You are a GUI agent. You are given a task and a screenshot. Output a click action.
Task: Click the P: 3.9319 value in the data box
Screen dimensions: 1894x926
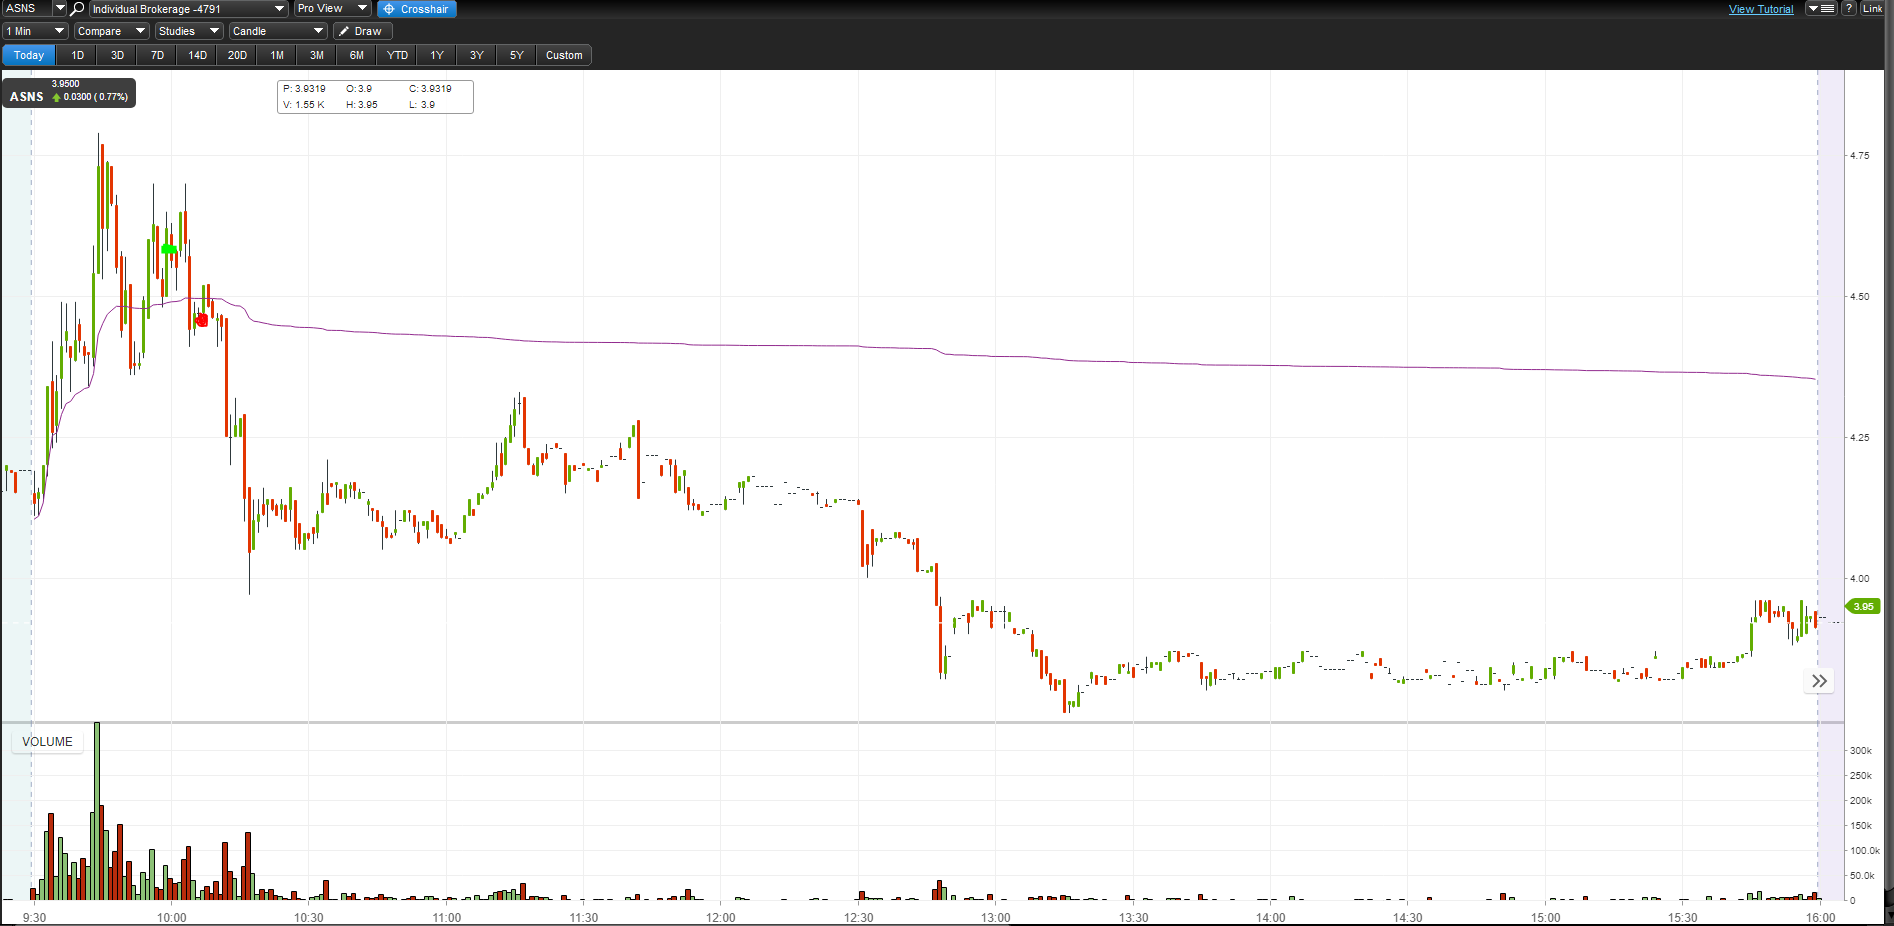304,89
